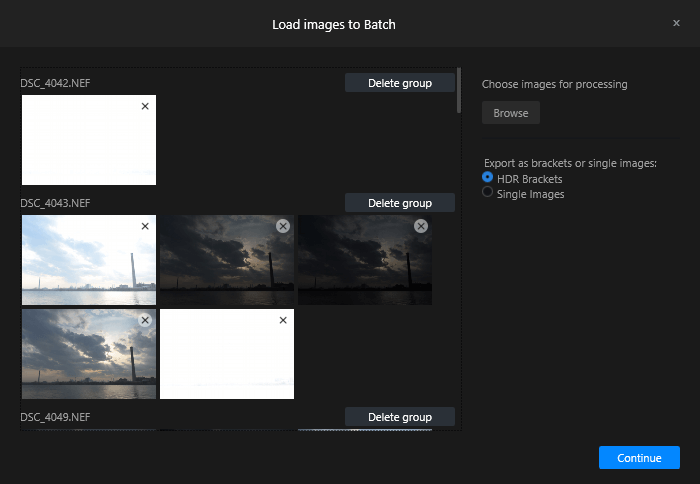The image size is (700, 484).
Task: Remove the white image in DSC_4043 second row
Action: (x=283, y=320)
